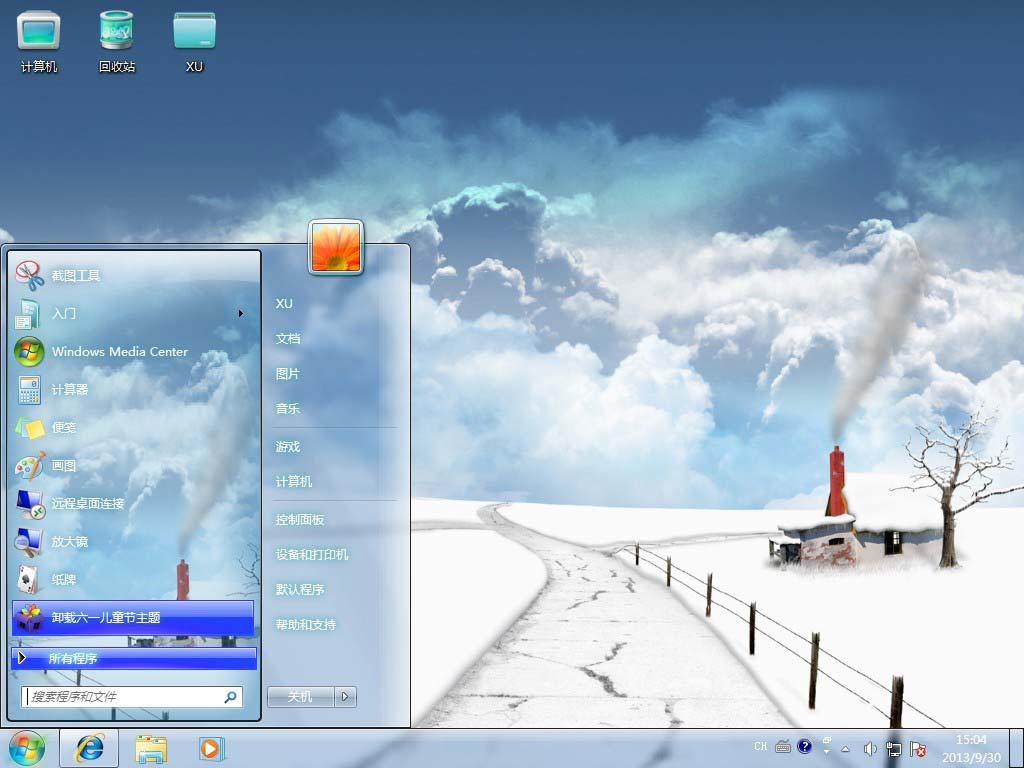Open shutdown options arrow next to 关机
1024x768 pixels.
pyautogui.click(x=345, y=697)
